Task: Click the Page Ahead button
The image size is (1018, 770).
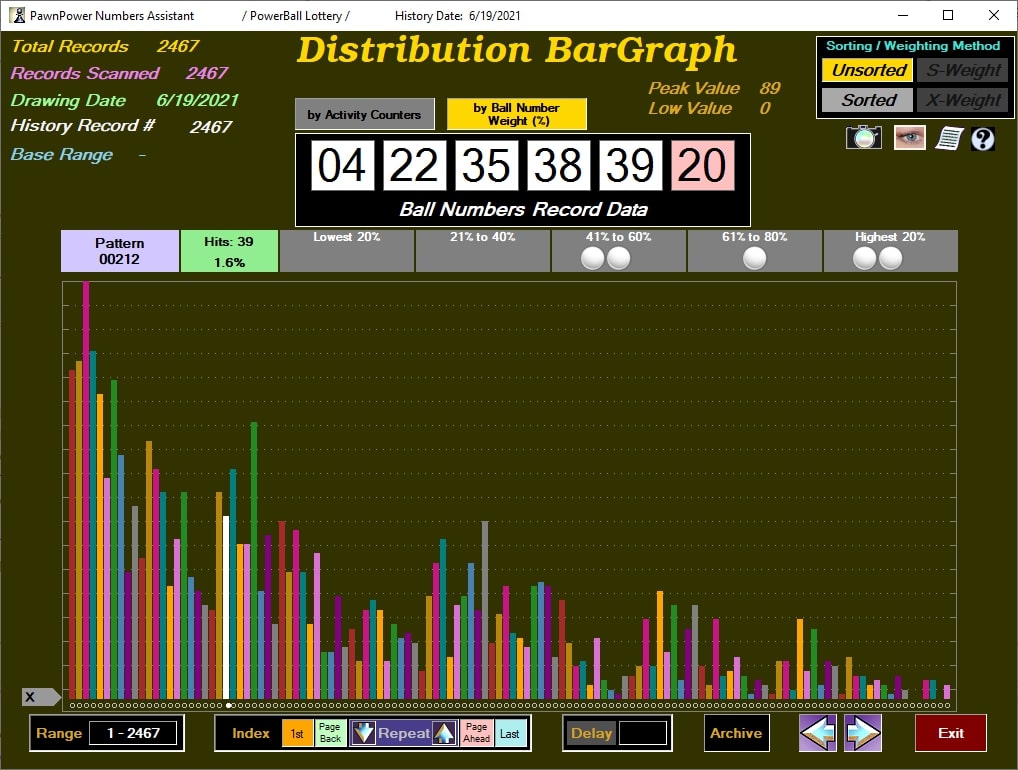Action: (477, 733)
